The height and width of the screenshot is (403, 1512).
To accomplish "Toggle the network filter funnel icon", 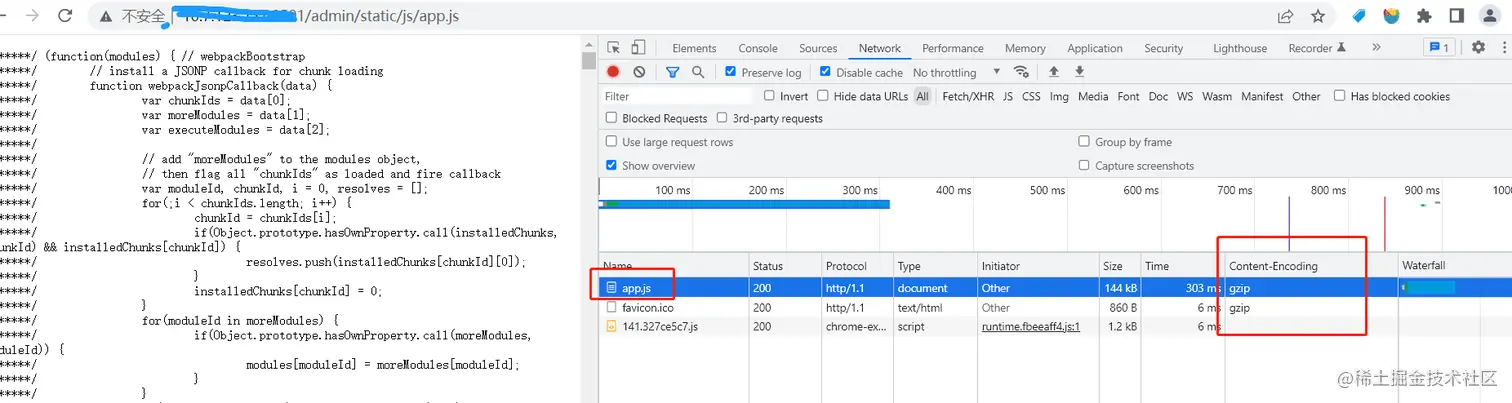I will [x=673, y=72].
